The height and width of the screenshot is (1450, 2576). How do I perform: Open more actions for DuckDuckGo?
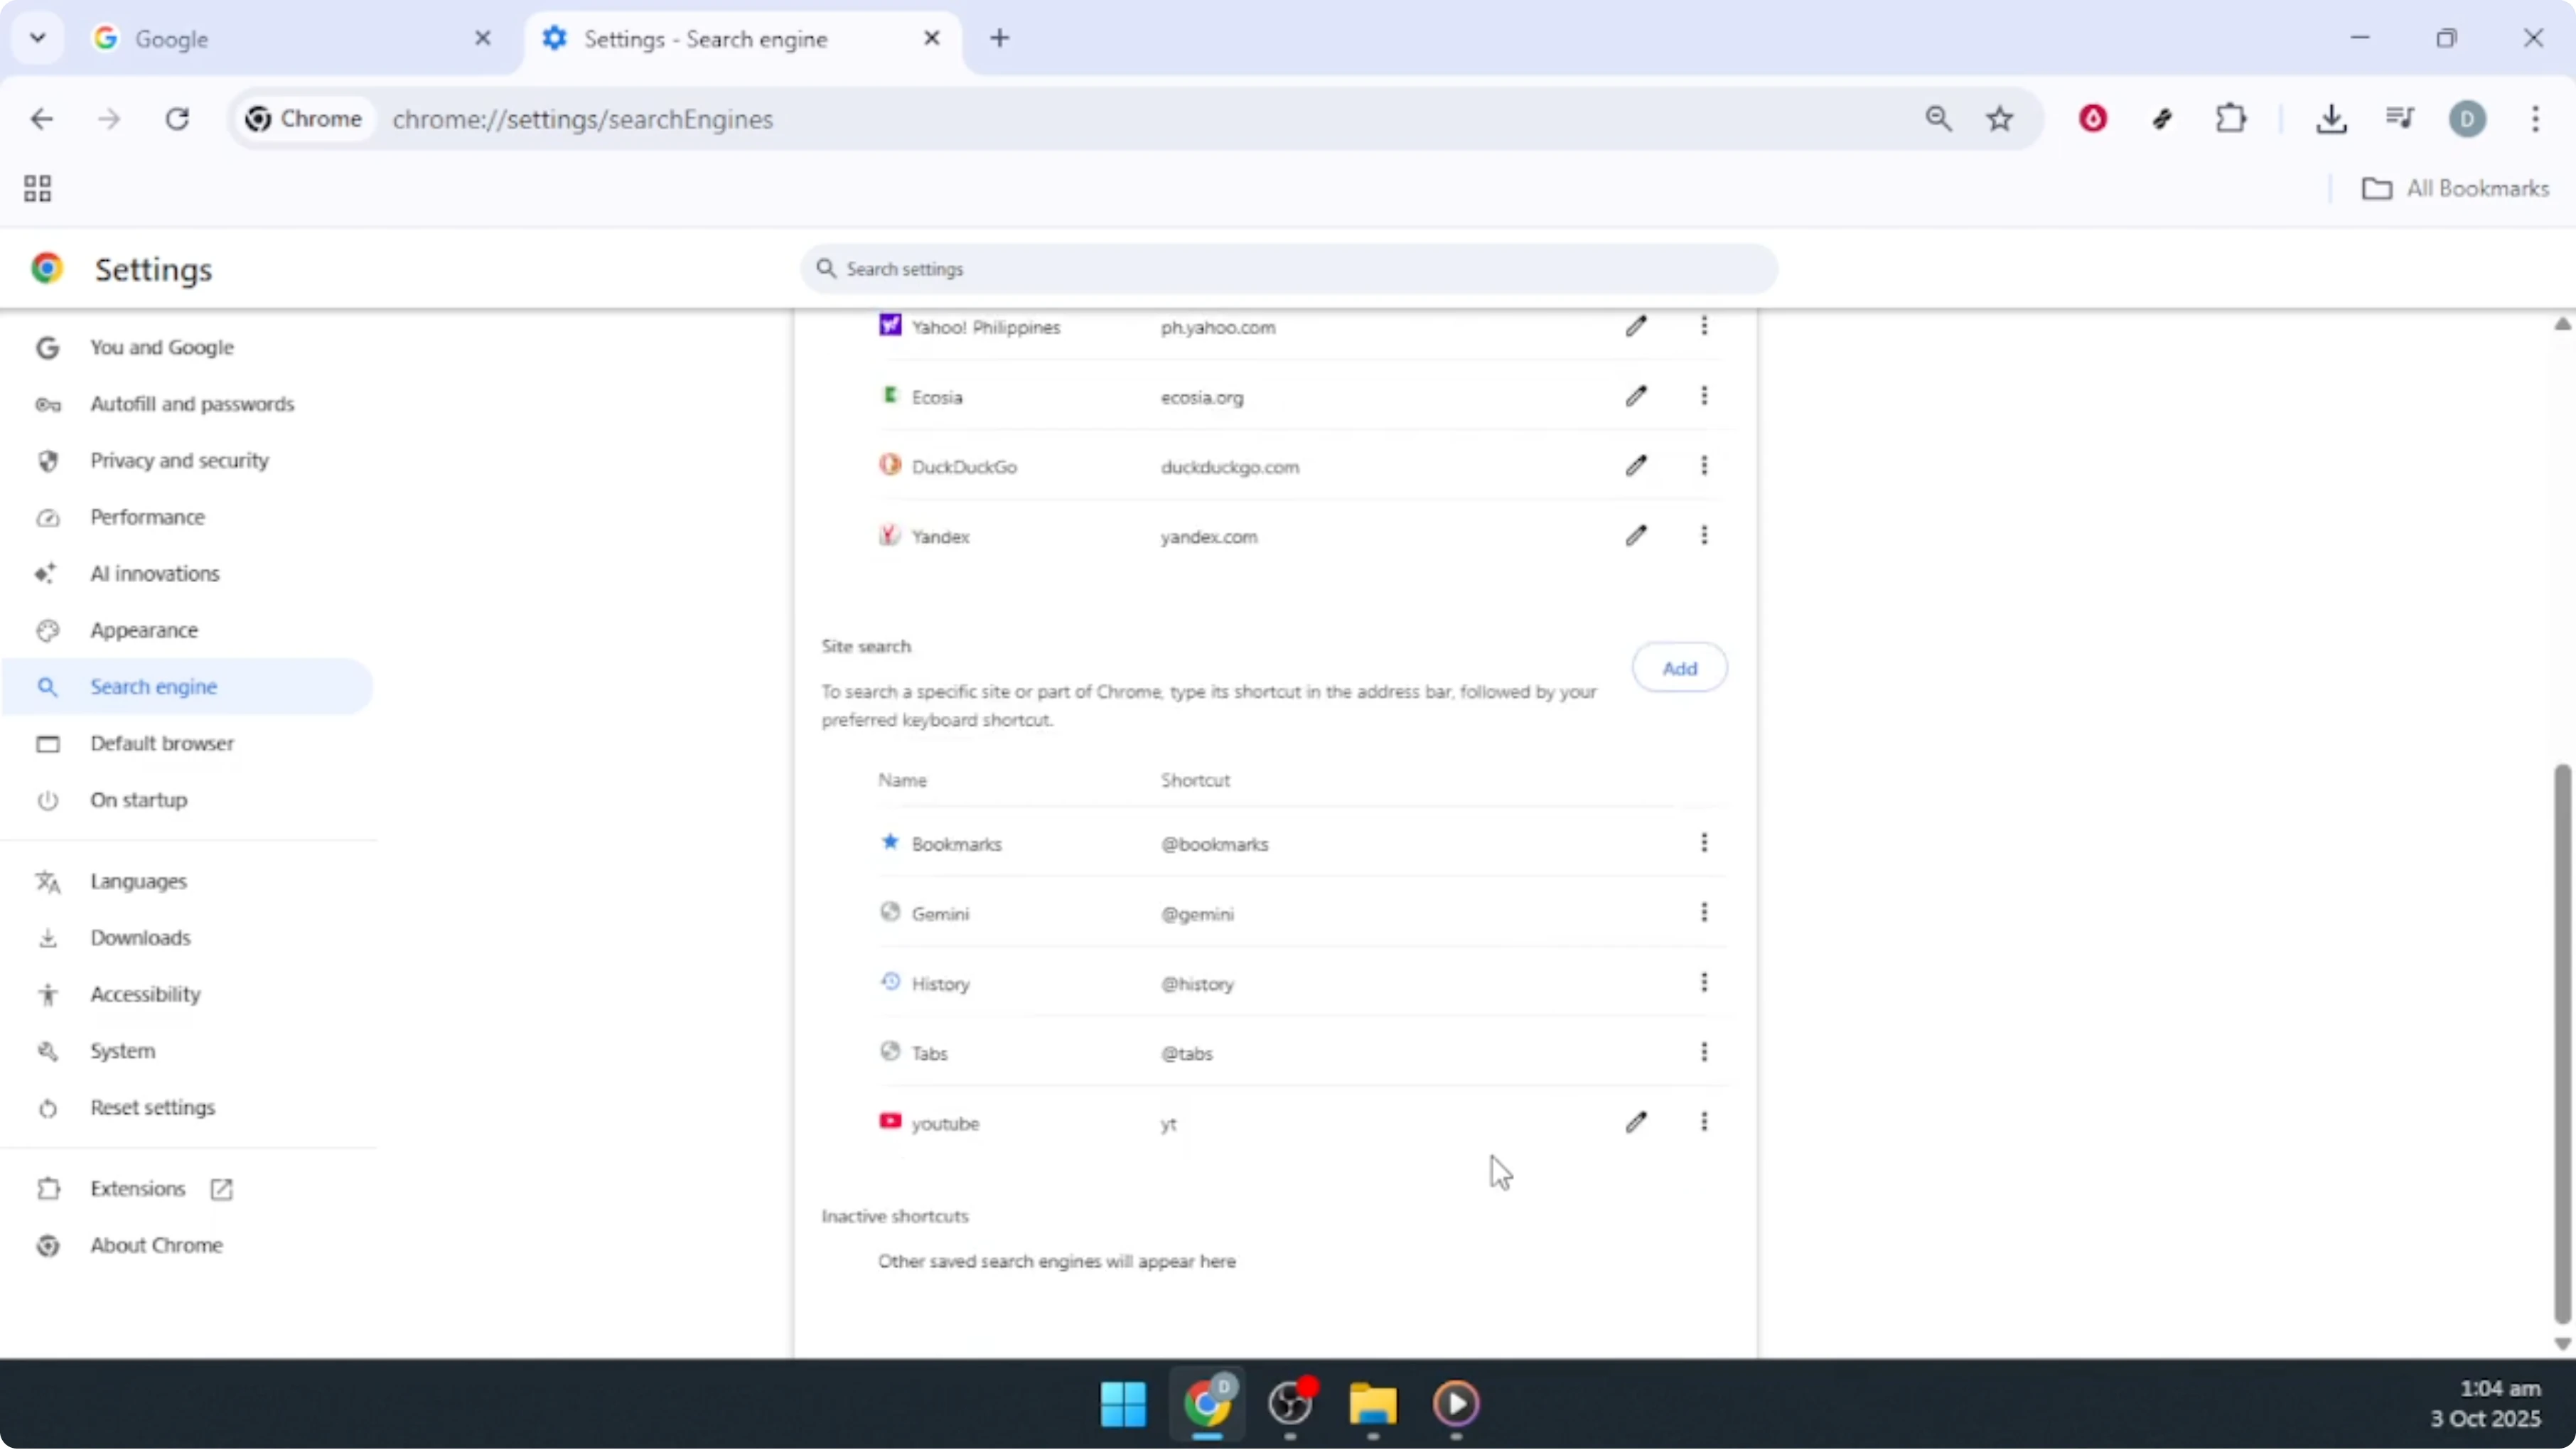1704,466
